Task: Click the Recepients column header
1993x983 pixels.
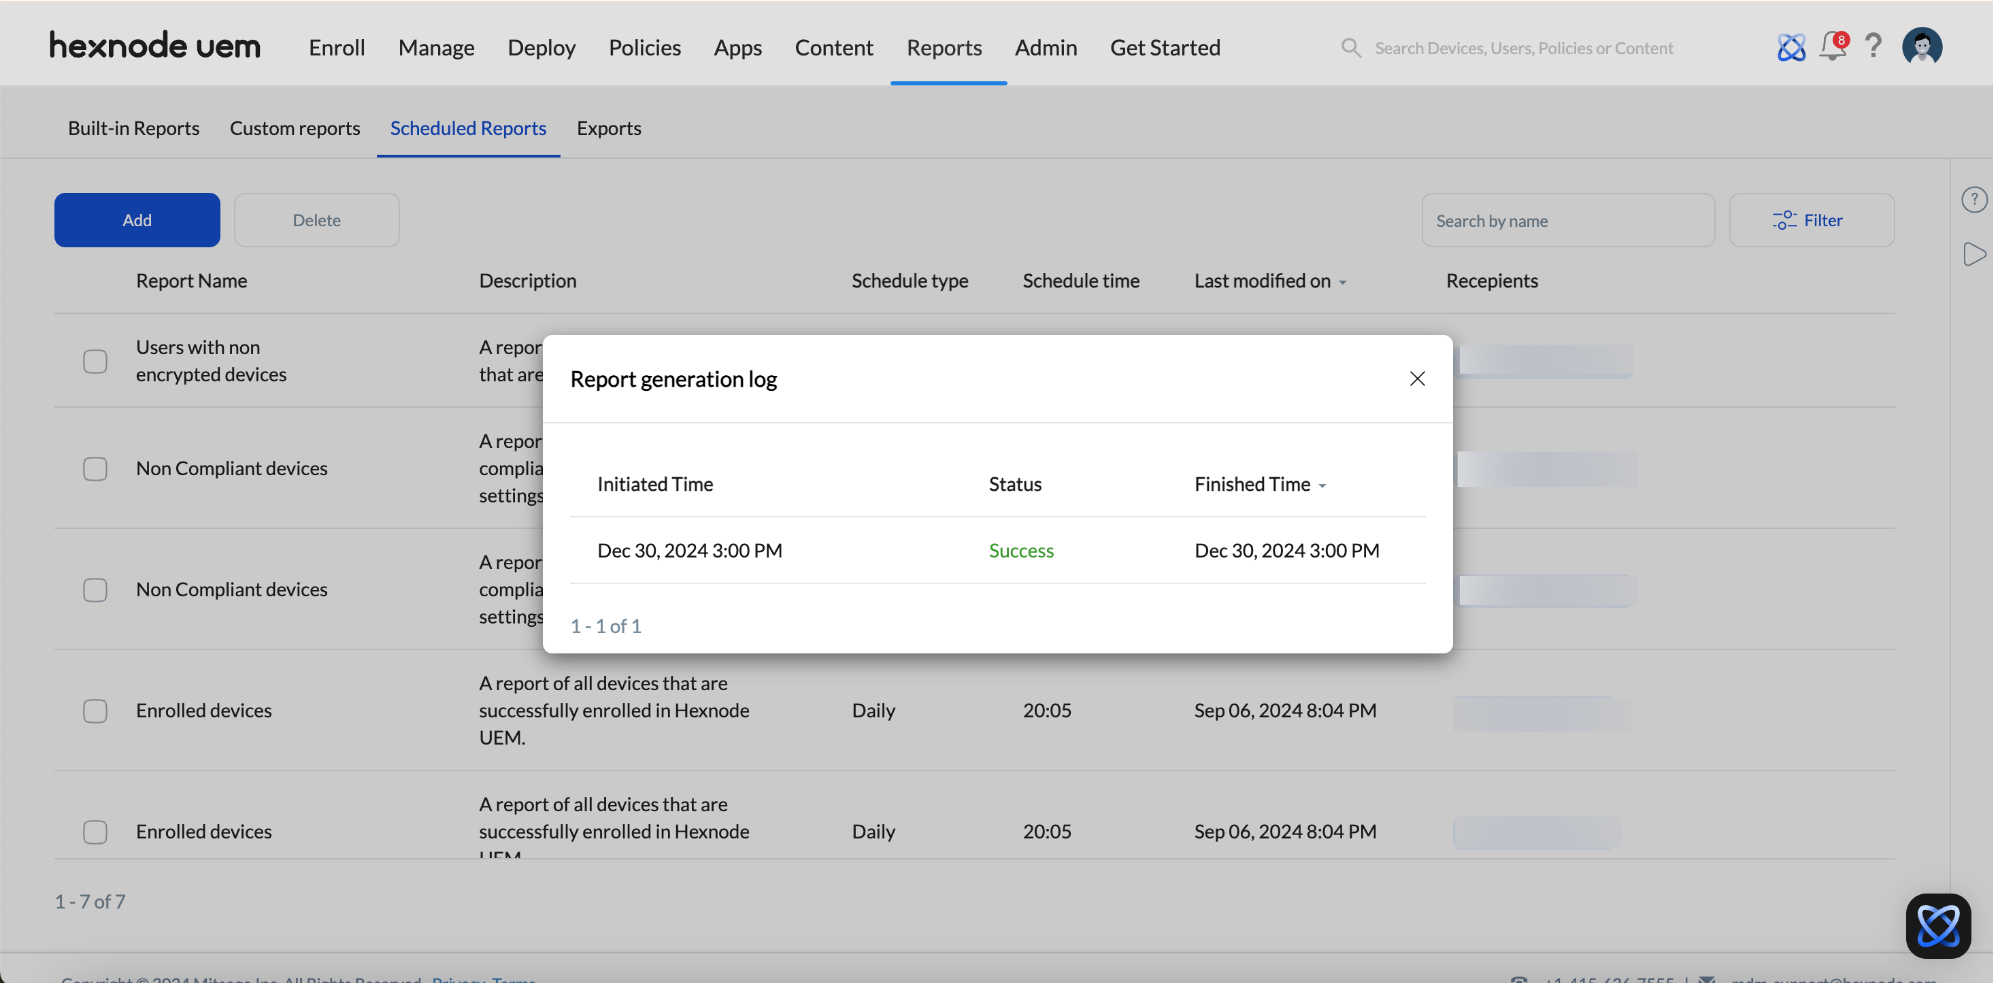Action: (1492, 281)
